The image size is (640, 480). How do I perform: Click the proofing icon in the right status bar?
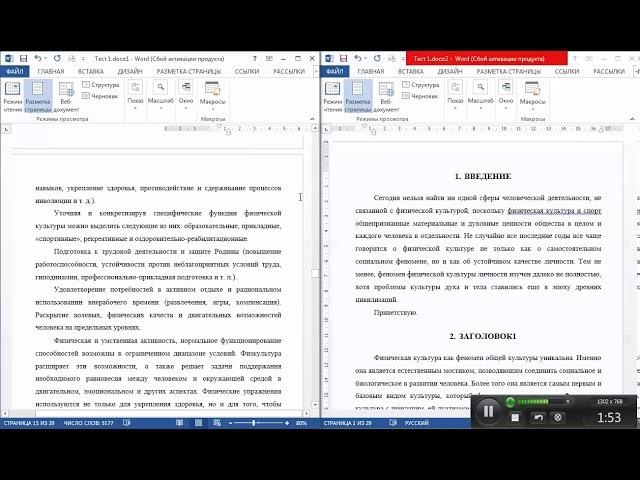click(393, 423)
